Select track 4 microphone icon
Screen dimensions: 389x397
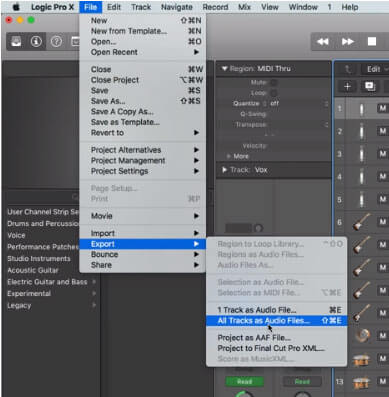[x=362, y=177]
